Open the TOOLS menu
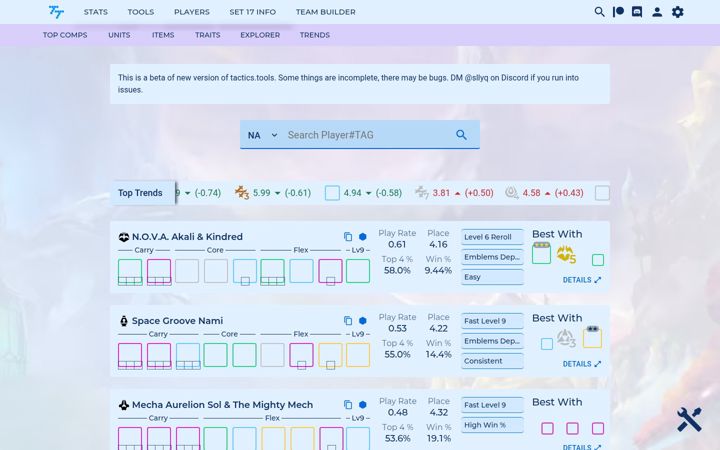The width and height of the screenshot is (720, 450). (x=141, y=12)
